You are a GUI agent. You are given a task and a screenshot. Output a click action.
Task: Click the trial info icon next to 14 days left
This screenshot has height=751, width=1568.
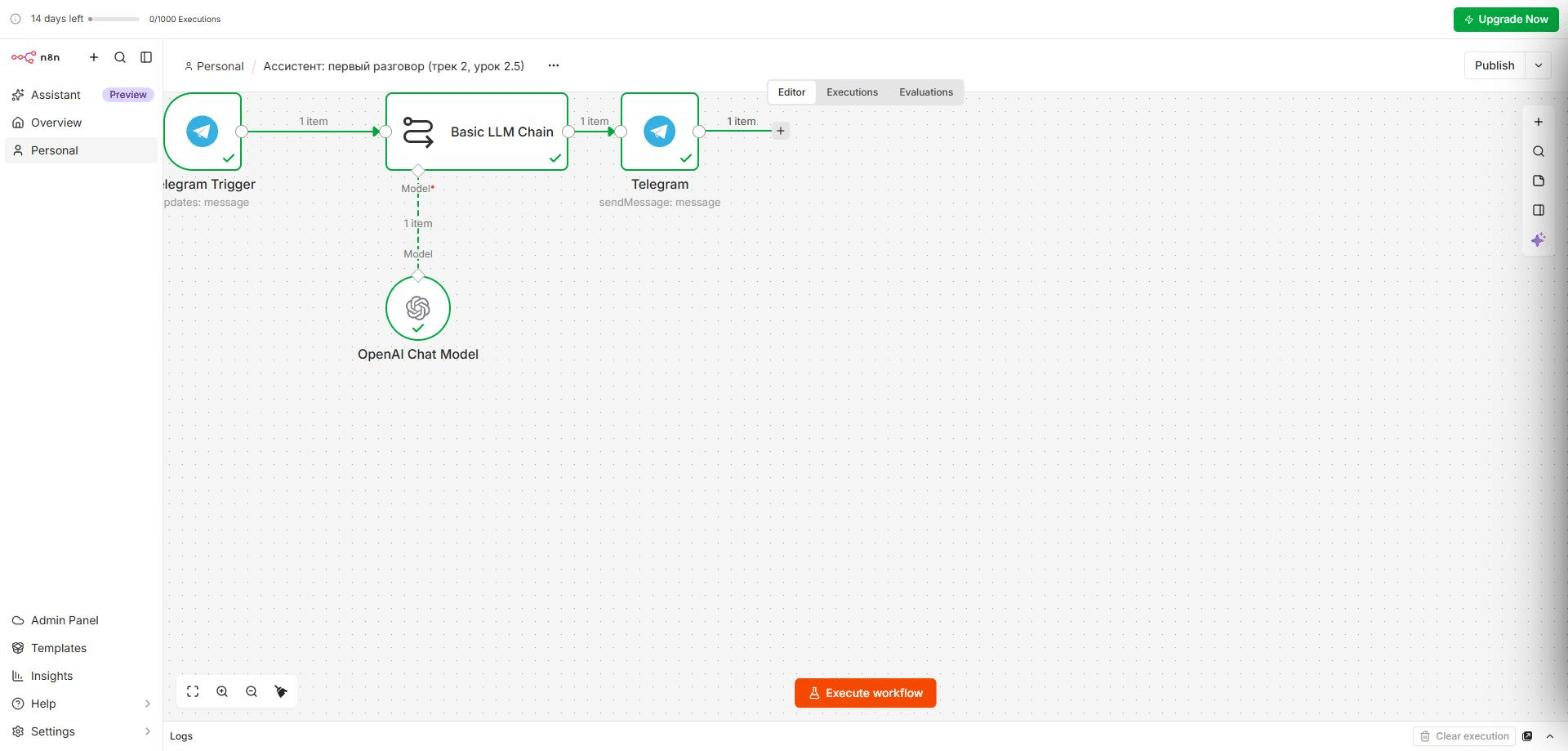pyautogui.click(x=15, y=19)
